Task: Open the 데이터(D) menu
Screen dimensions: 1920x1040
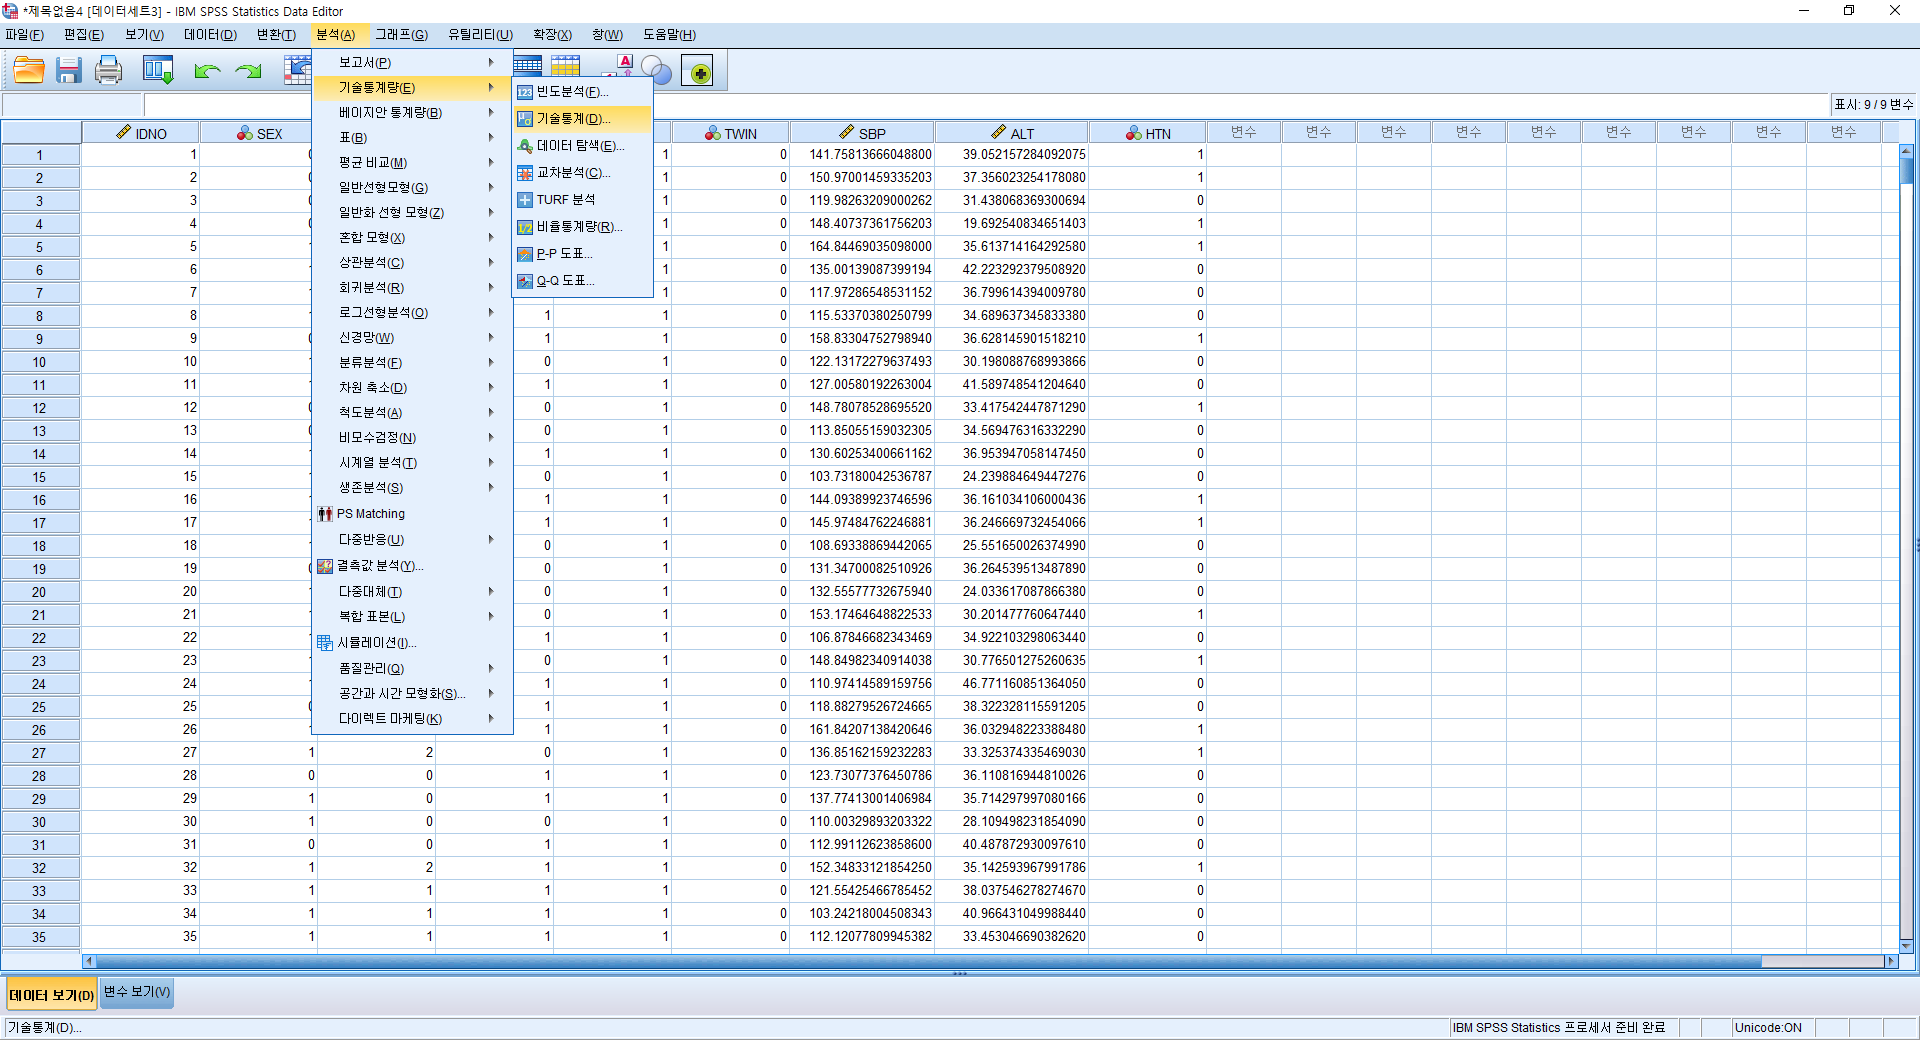Action: click(210, 34)
